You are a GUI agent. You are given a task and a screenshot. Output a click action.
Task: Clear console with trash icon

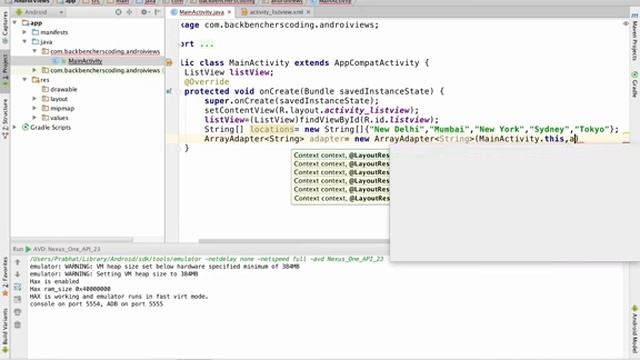coord(18,325)
